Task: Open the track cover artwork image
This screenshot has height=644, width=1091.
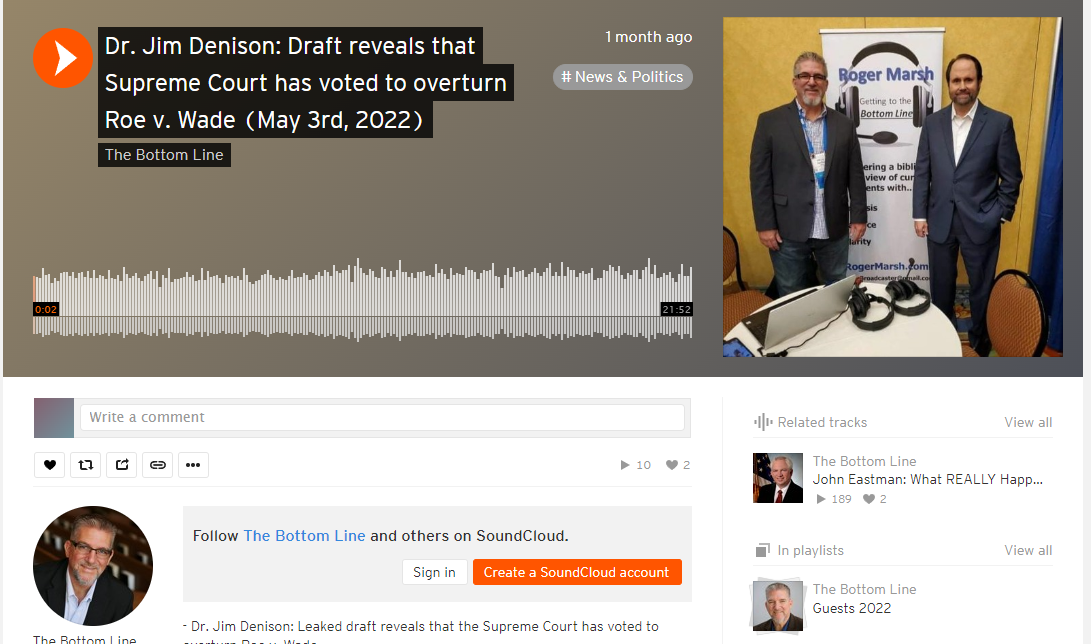Action: click(x=893, y=187)
